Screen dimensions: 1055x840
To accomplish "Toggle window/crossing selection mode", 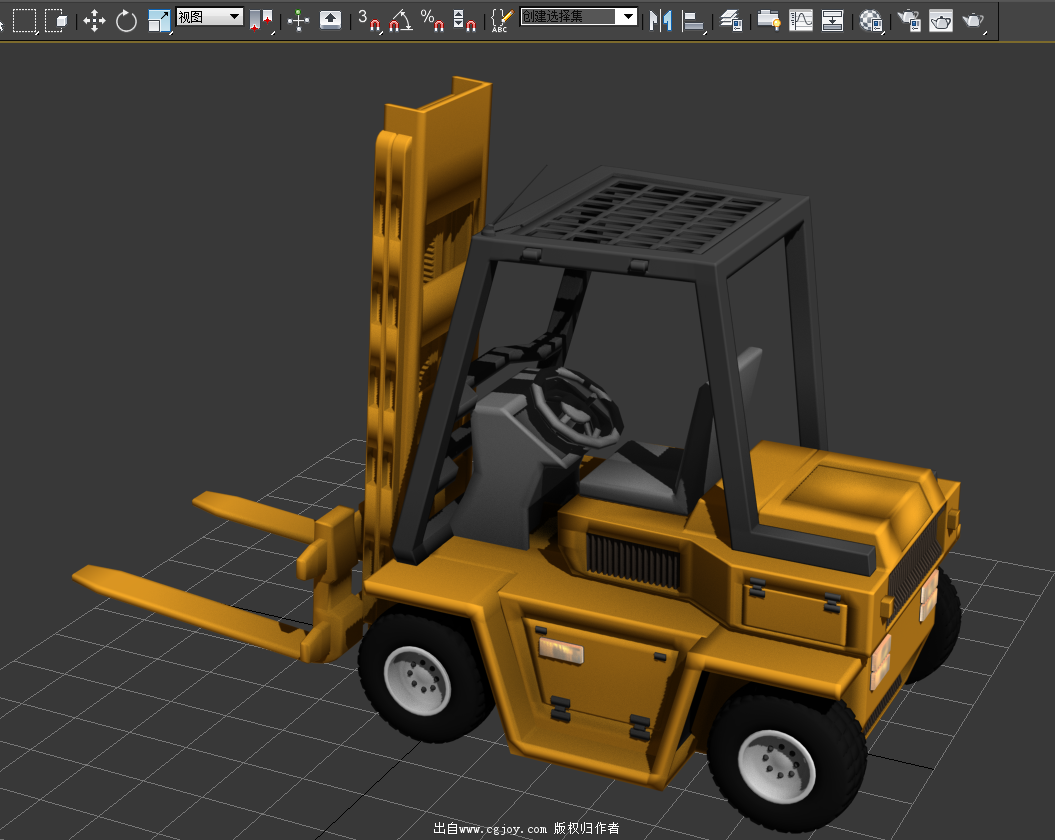I will coord(56,20).
